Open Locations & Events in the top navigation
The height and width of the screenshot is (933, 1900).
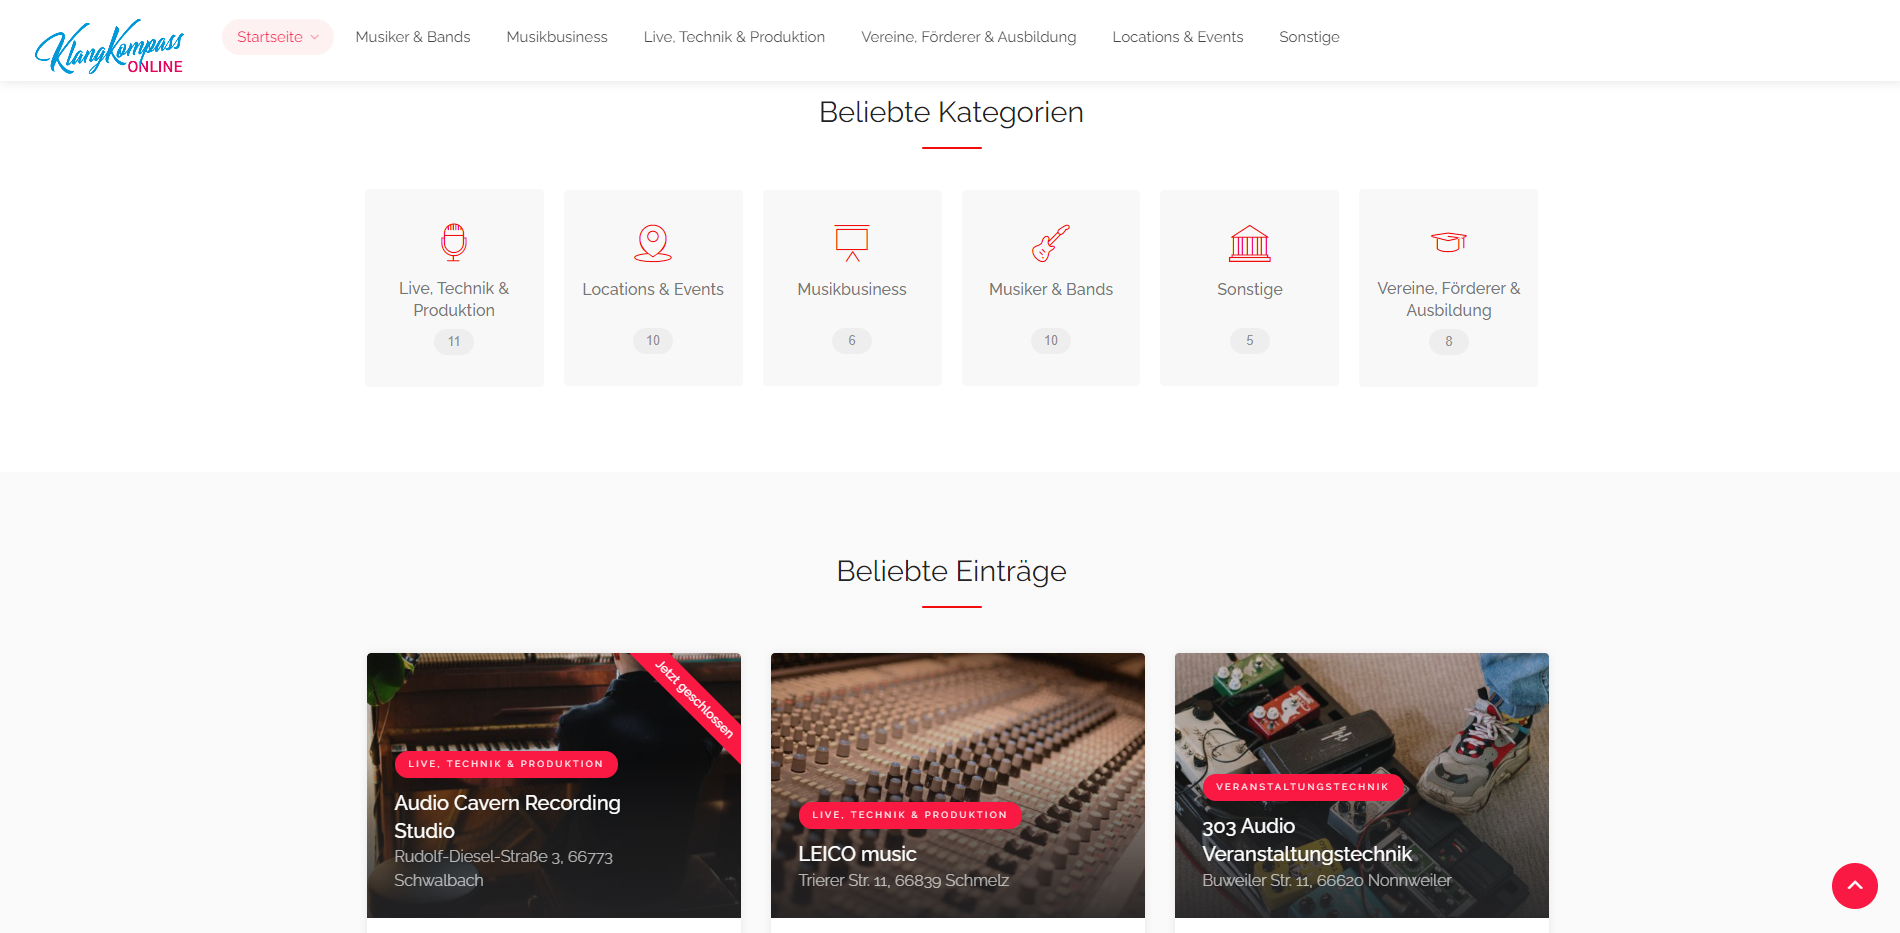(x=1178, y=37)
